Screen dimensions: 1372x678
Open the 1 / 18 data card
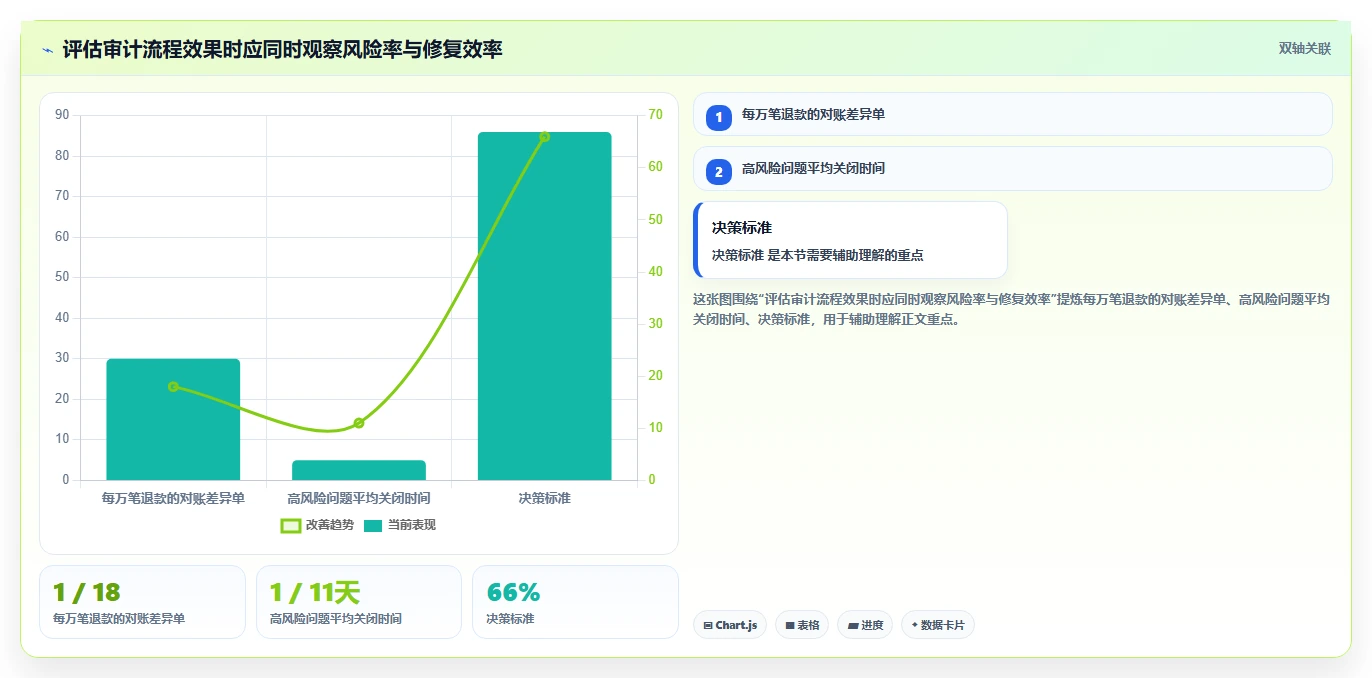tap(142, 602)
